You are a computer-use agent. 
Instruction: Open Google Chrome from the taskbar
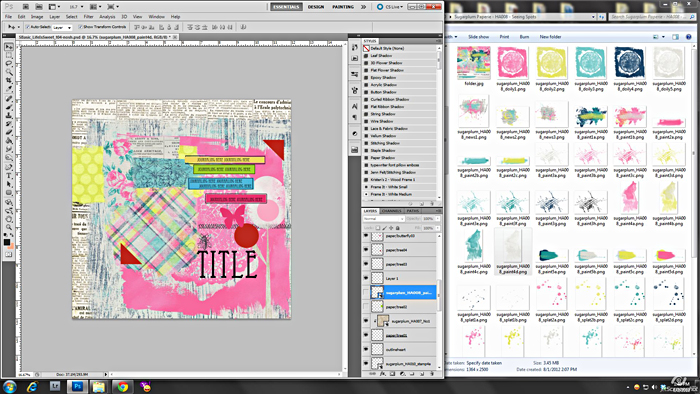pos(122,386)
